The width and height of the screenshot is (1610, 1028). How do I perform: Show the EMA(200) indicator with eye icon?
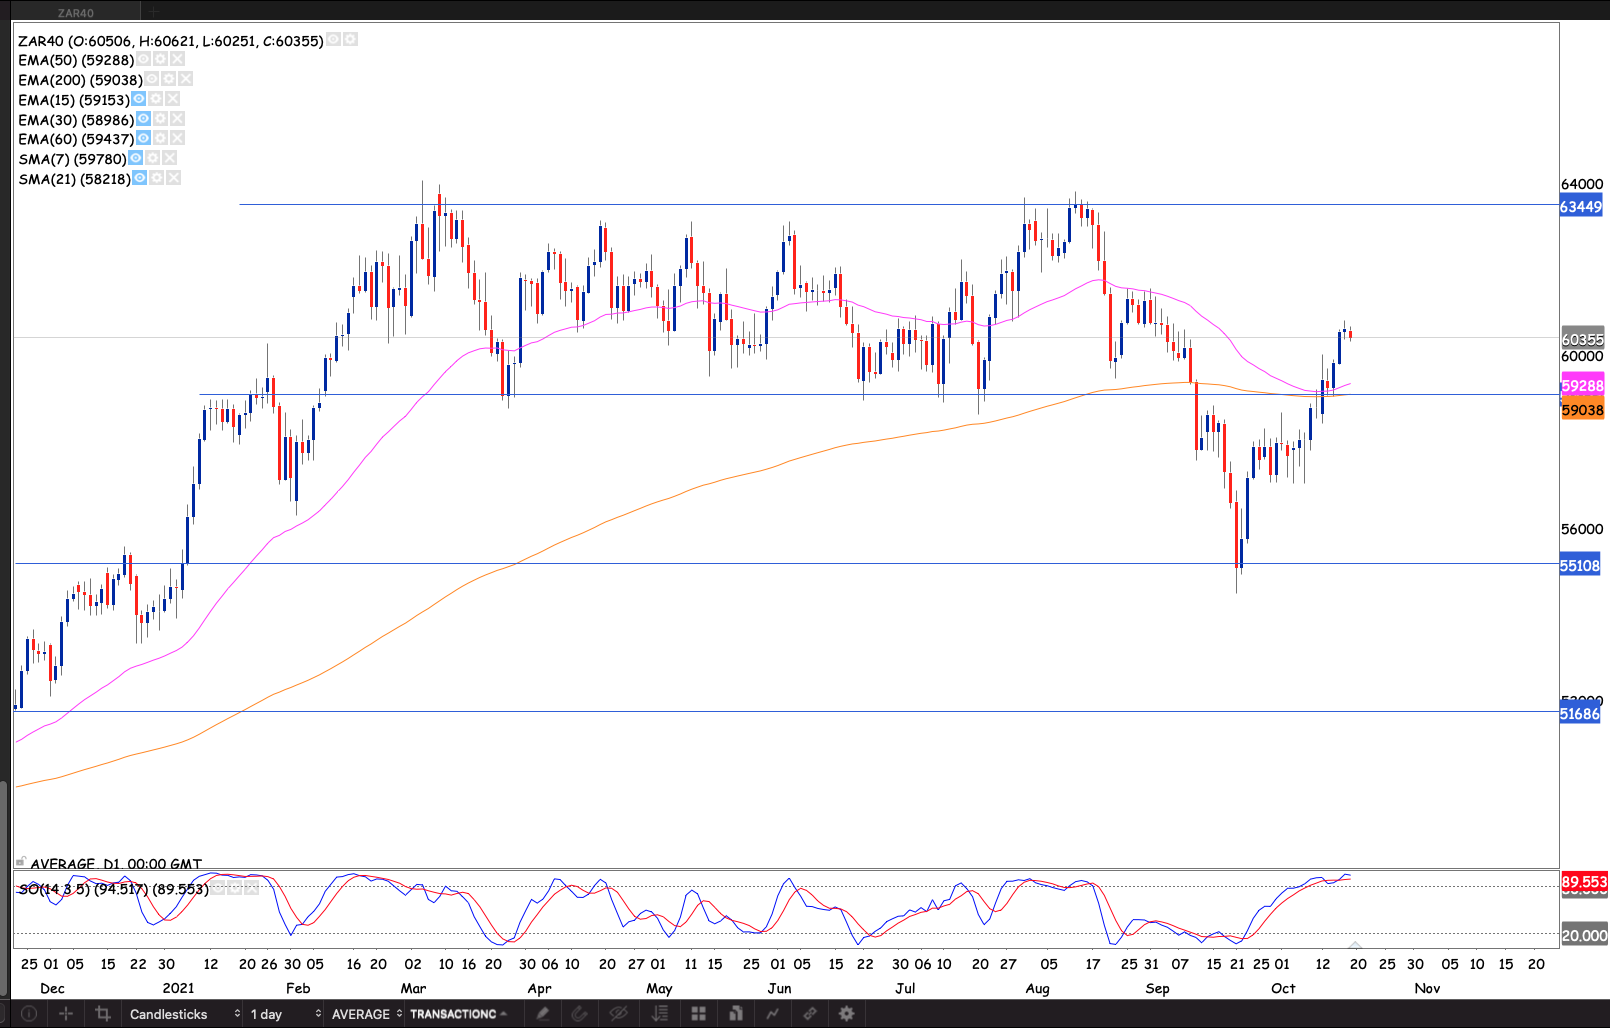[x=152, y=79]
